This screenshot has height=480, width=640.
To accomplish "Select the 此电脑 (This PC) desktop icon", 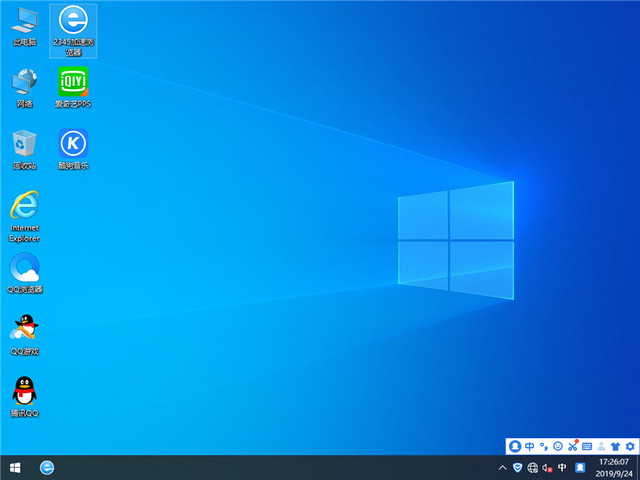I will coord(24,27).
